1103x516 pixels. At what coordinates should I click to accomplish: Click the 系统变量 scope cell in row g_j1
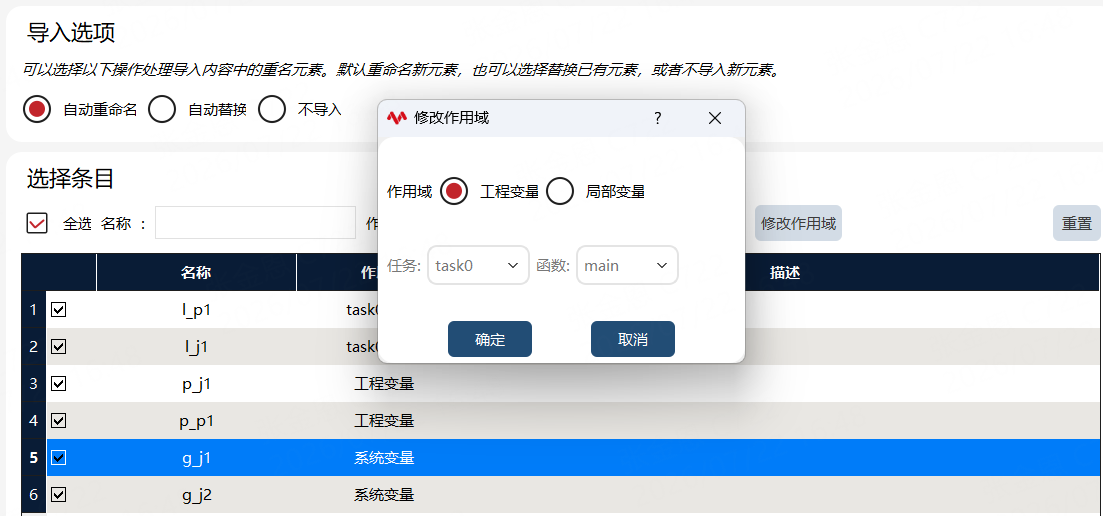(x=384, y=458)
